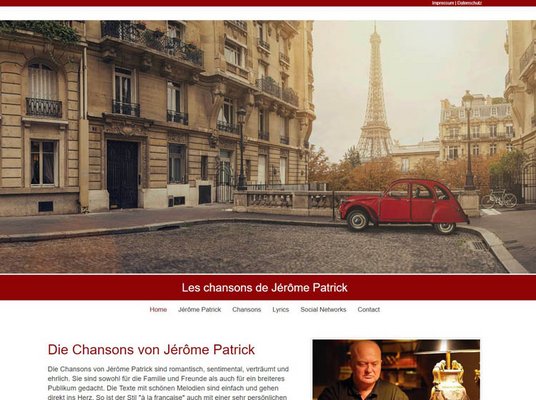Image resolution: width=536 pixels, height=400 pixels.
Task: Select the Home menu item
Action: tap(158, 309)
